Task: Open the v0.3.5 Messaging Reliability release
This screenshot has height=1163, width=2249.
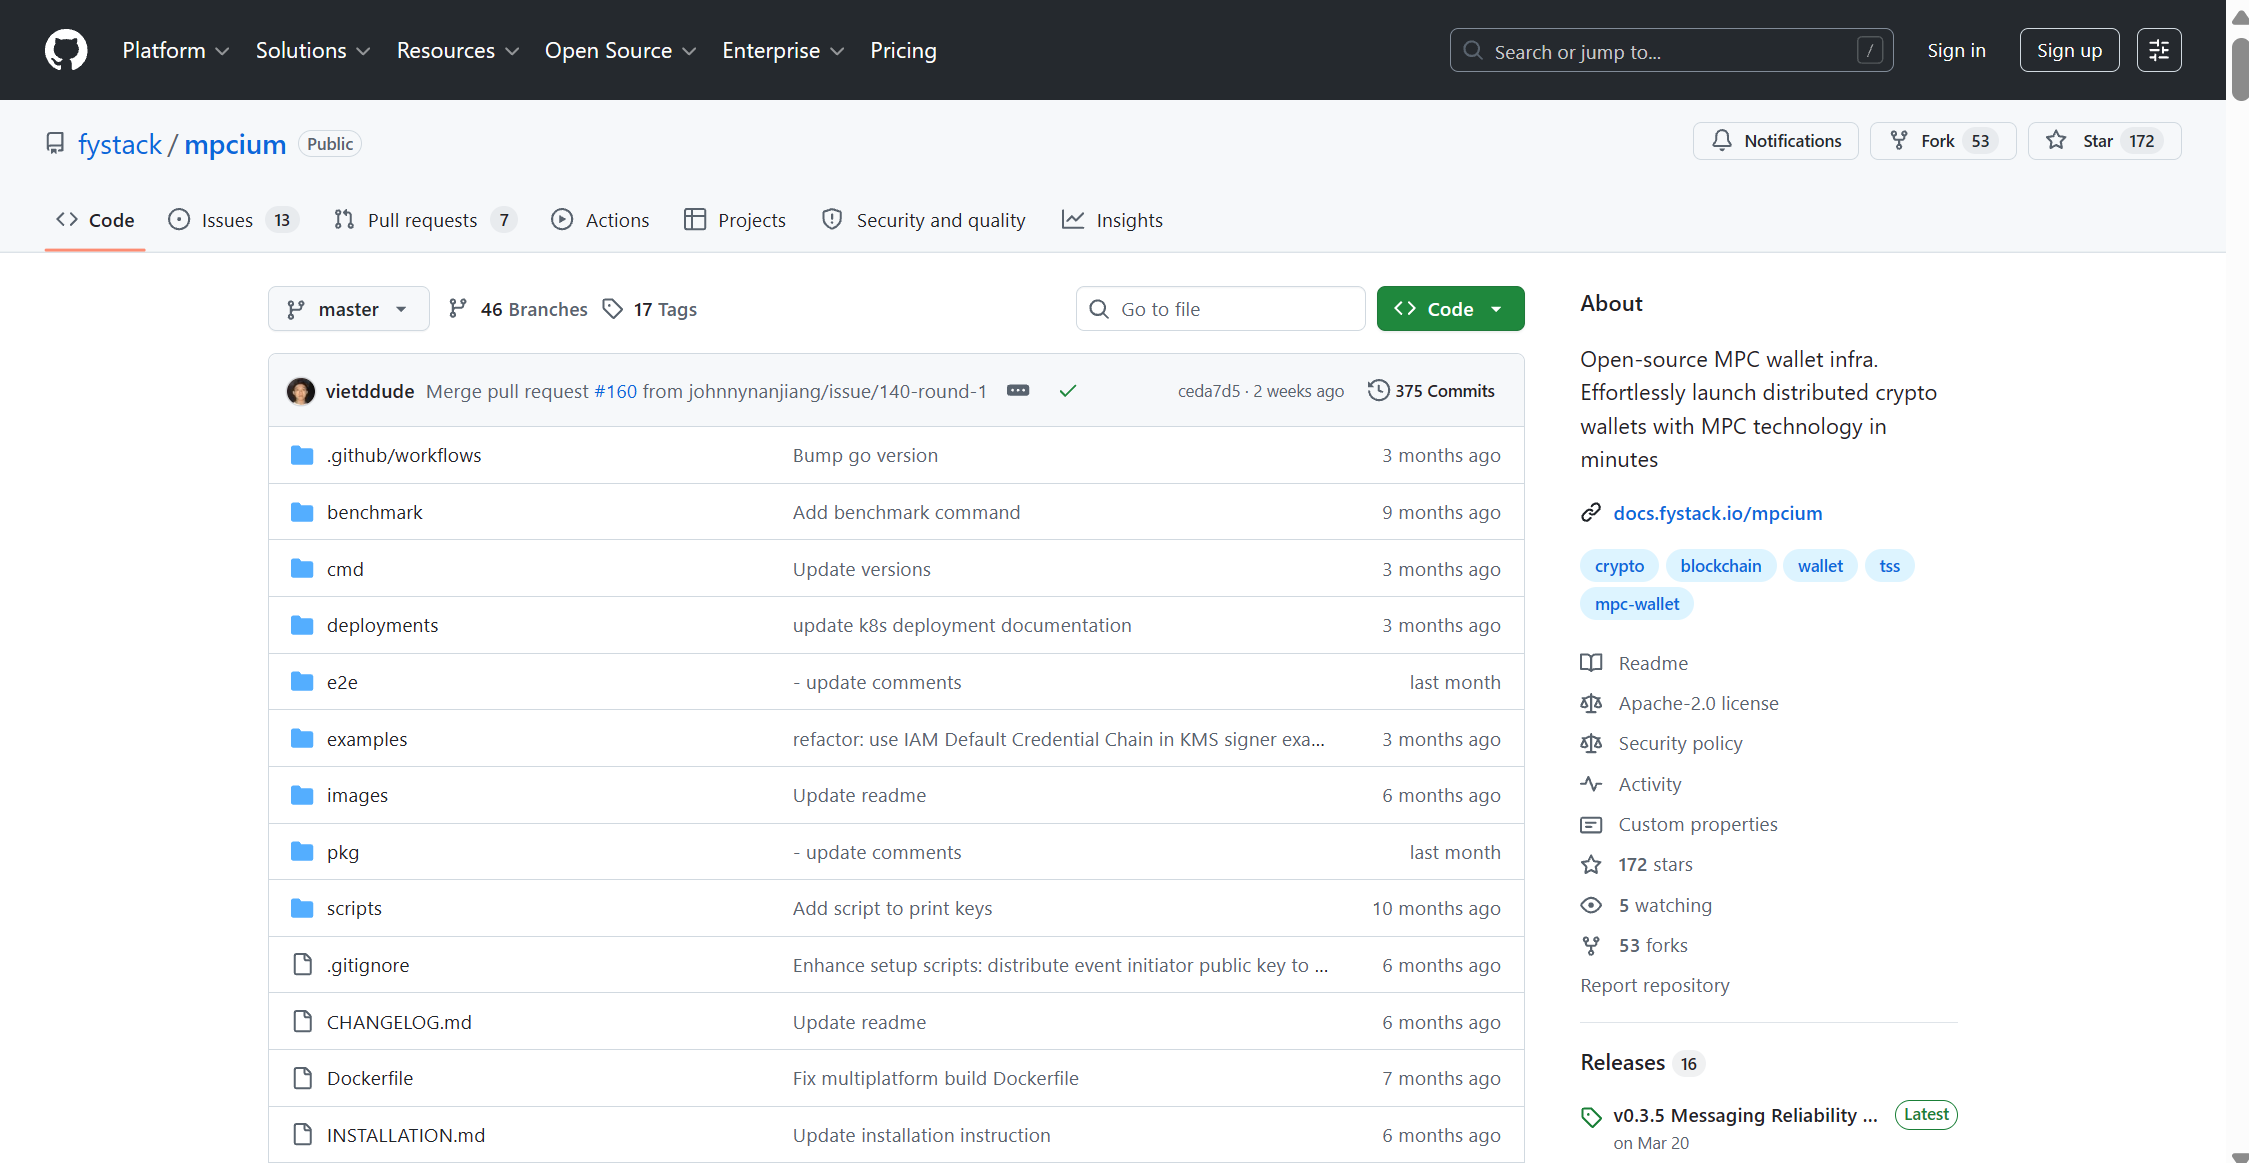Action: (x=1745, y=1115)
